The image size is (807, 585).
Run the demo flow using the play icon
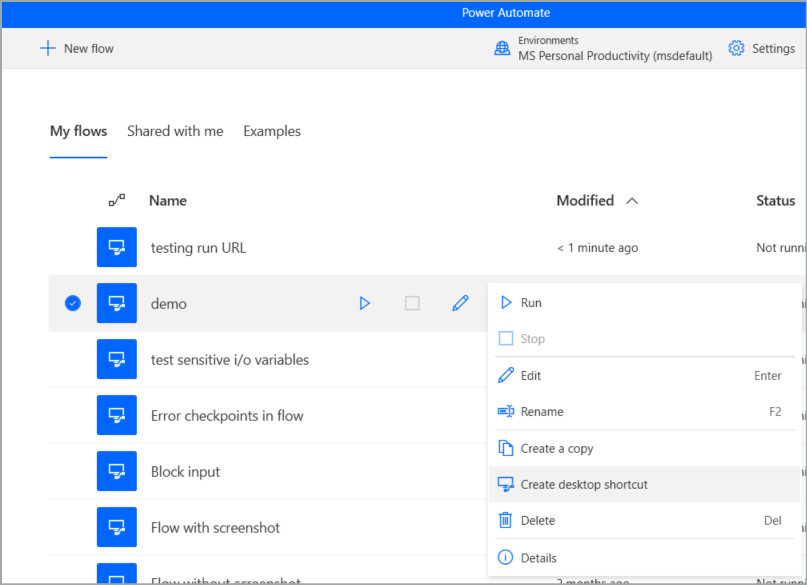tap(366, 303)
